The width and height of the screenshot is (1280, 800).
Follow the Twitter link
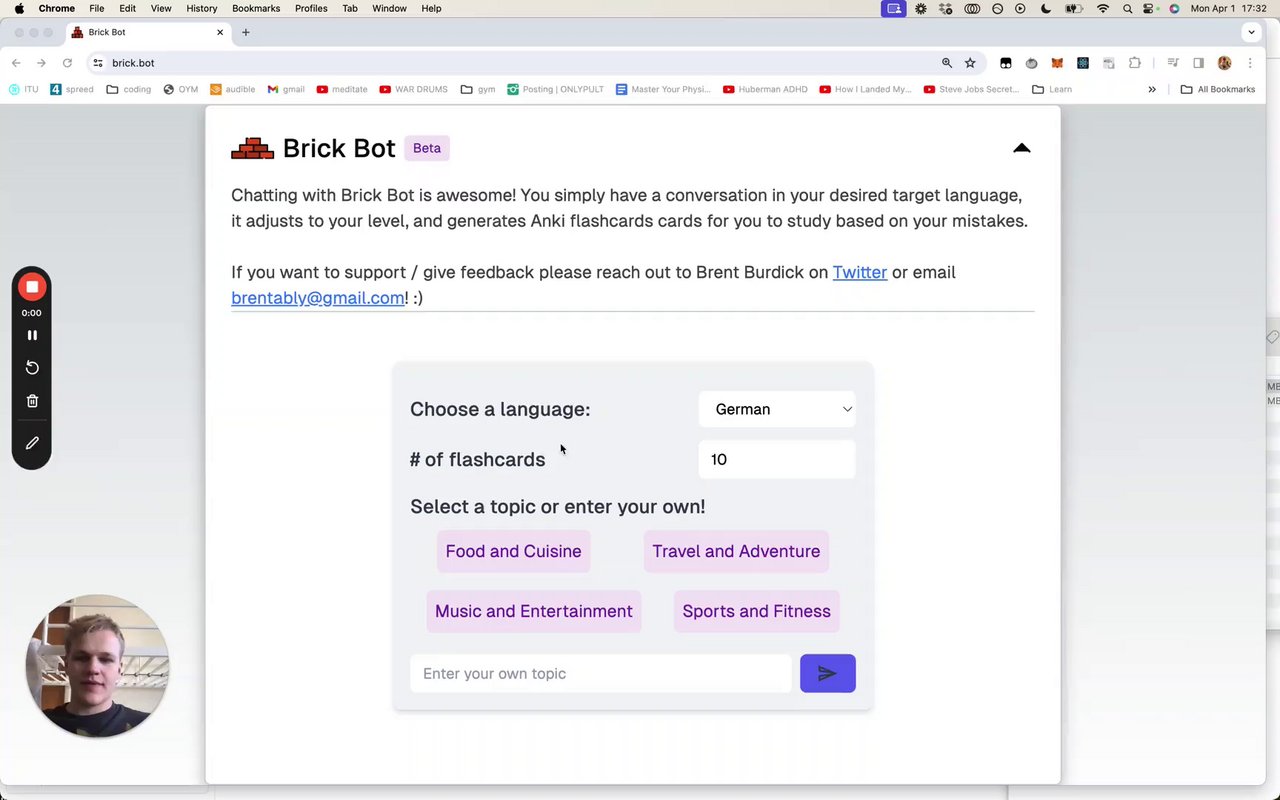point(859,272)
